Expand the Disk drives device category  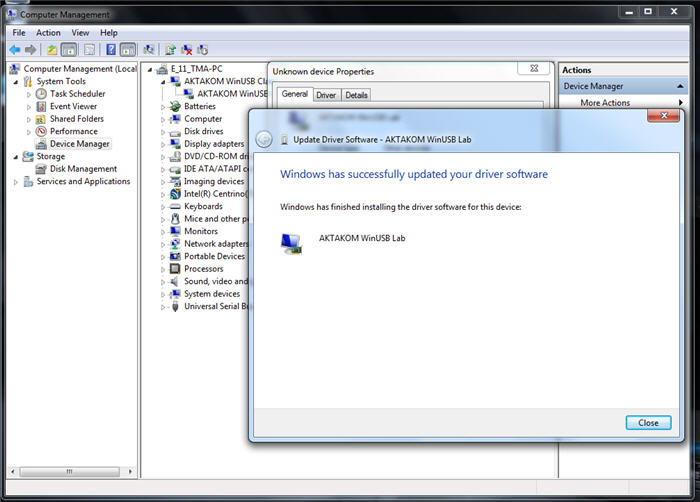click(x=163, y=132)
